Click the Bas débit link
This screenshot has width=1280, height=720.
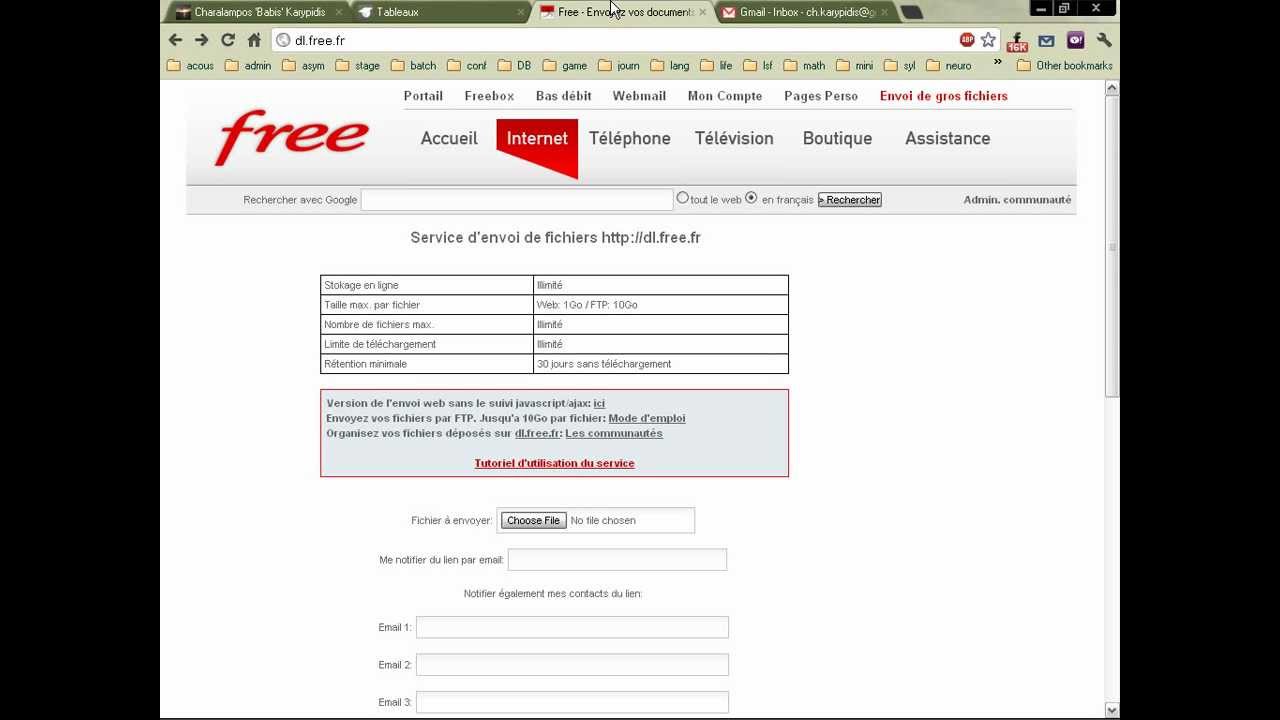click(564, 96)
